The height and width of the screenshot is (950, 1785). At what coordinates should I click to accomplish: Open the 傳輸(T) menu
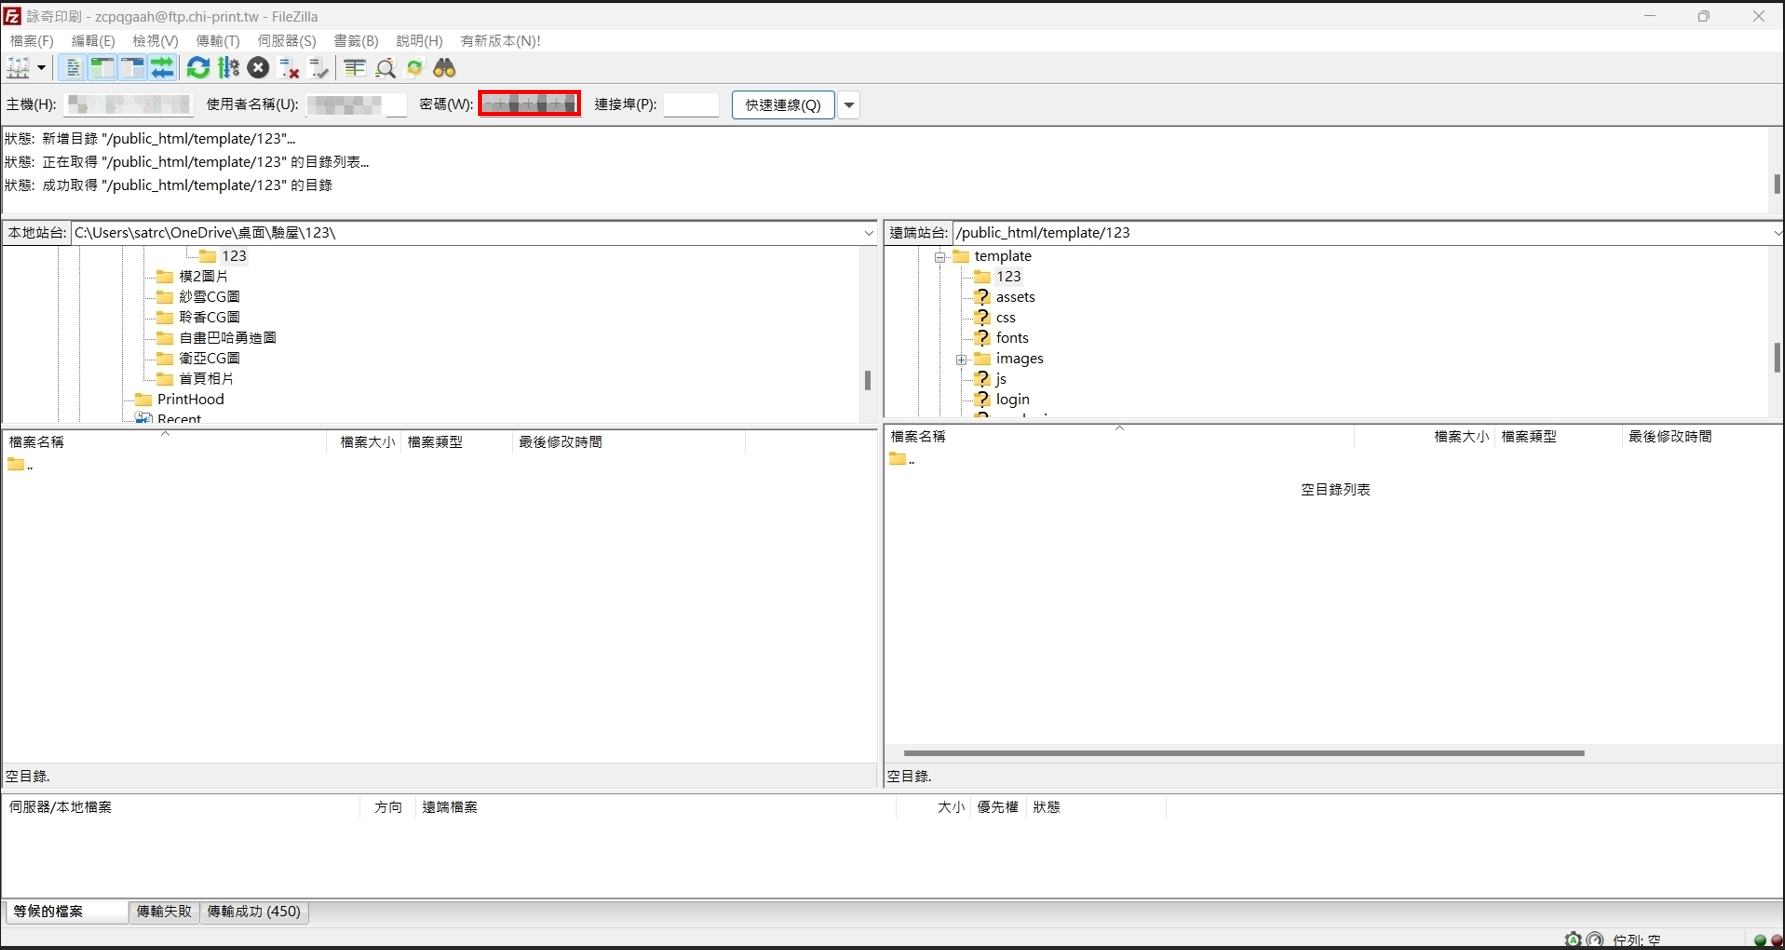217,41
